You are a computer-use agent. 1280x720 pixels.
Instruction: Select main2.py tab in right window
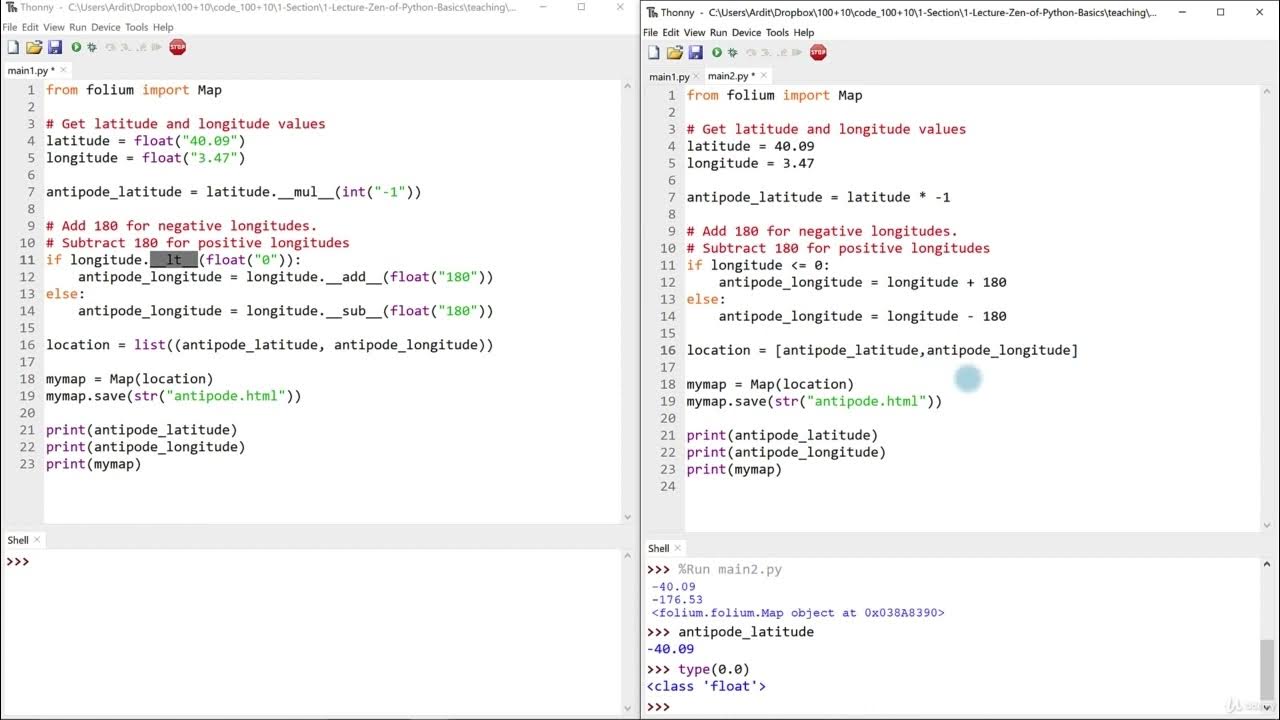(731, 75)
